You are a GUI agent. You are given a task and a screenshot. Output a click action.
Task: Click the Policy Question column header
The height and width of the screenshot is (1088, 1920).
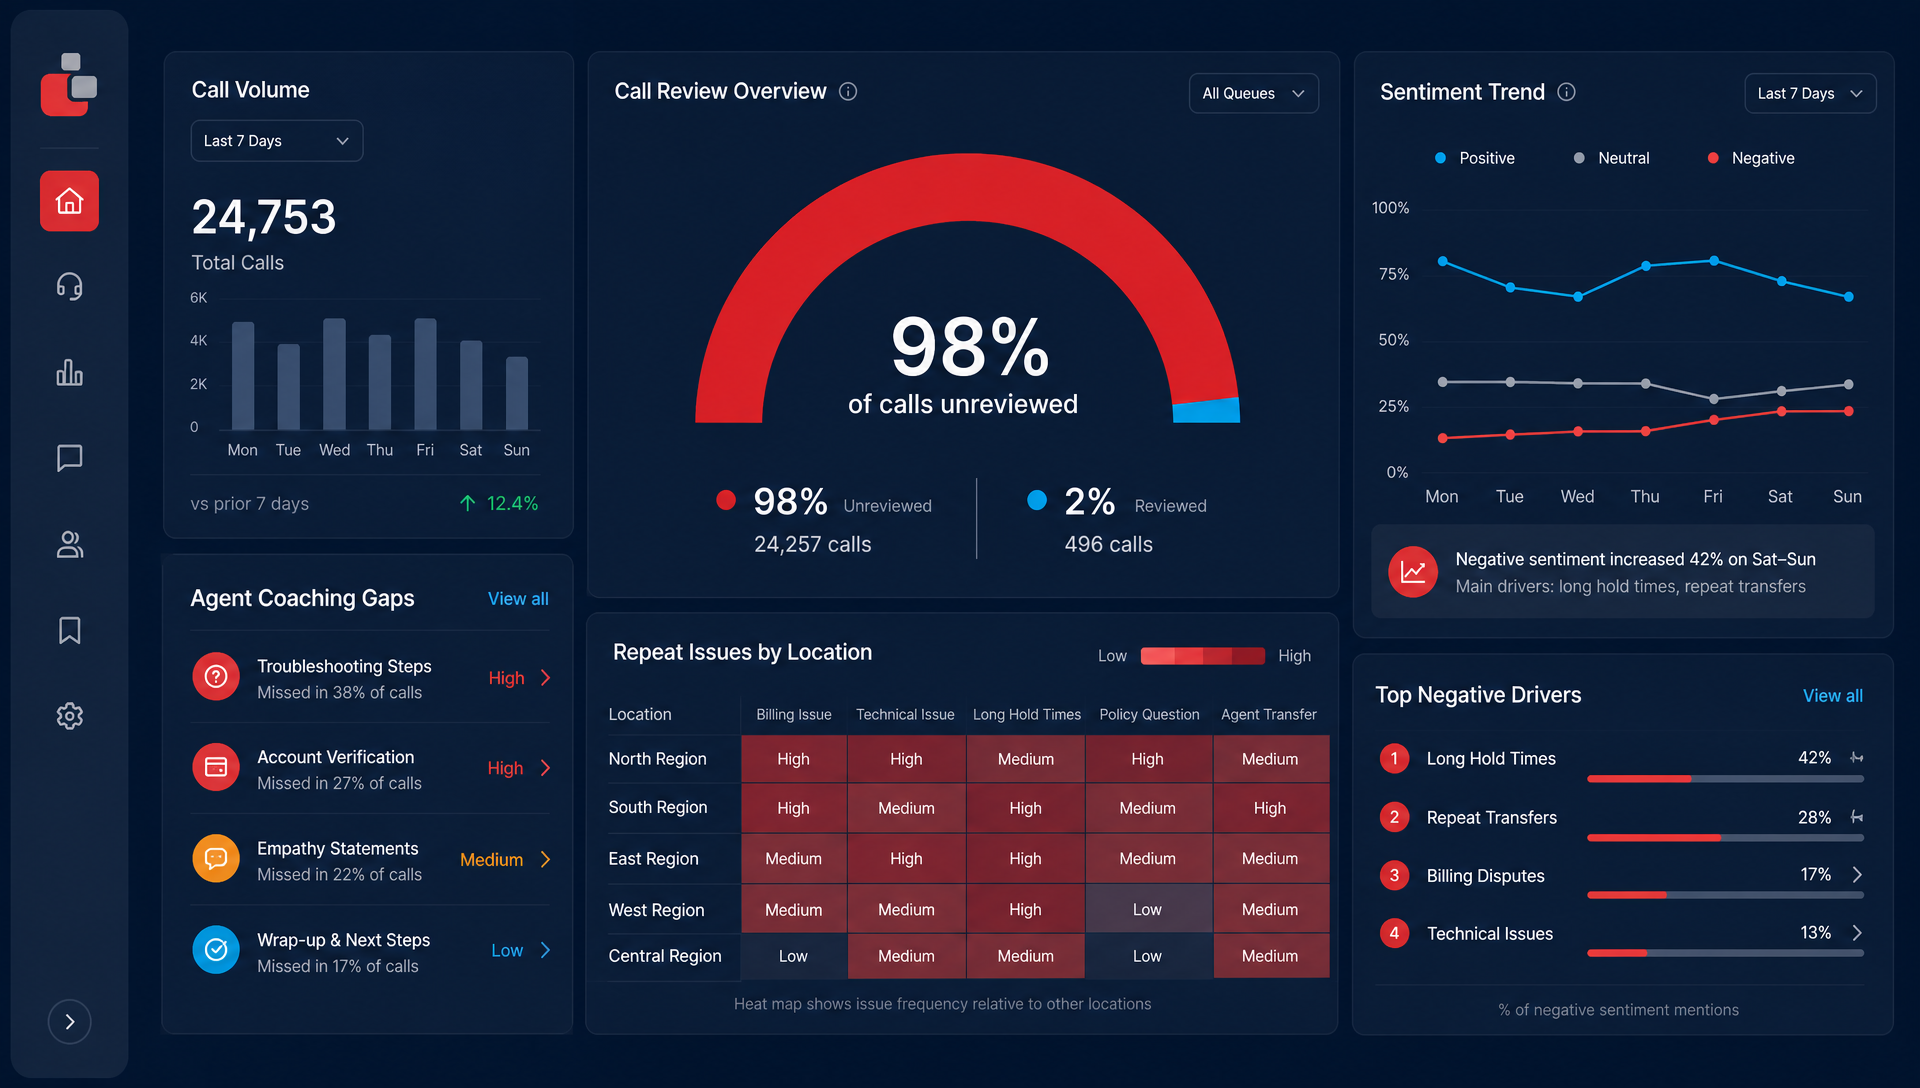[1149, 714]
